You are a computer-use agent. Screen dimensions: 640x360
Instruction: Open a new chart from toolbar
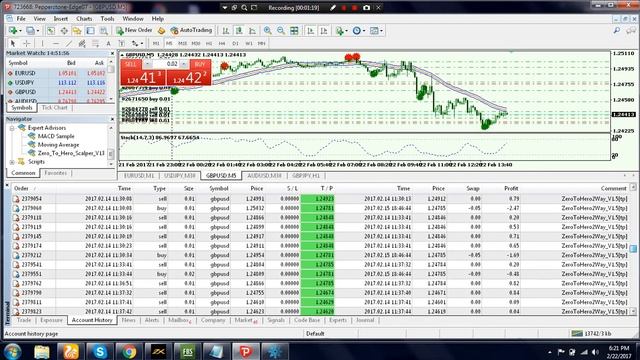tap(13, 31)
